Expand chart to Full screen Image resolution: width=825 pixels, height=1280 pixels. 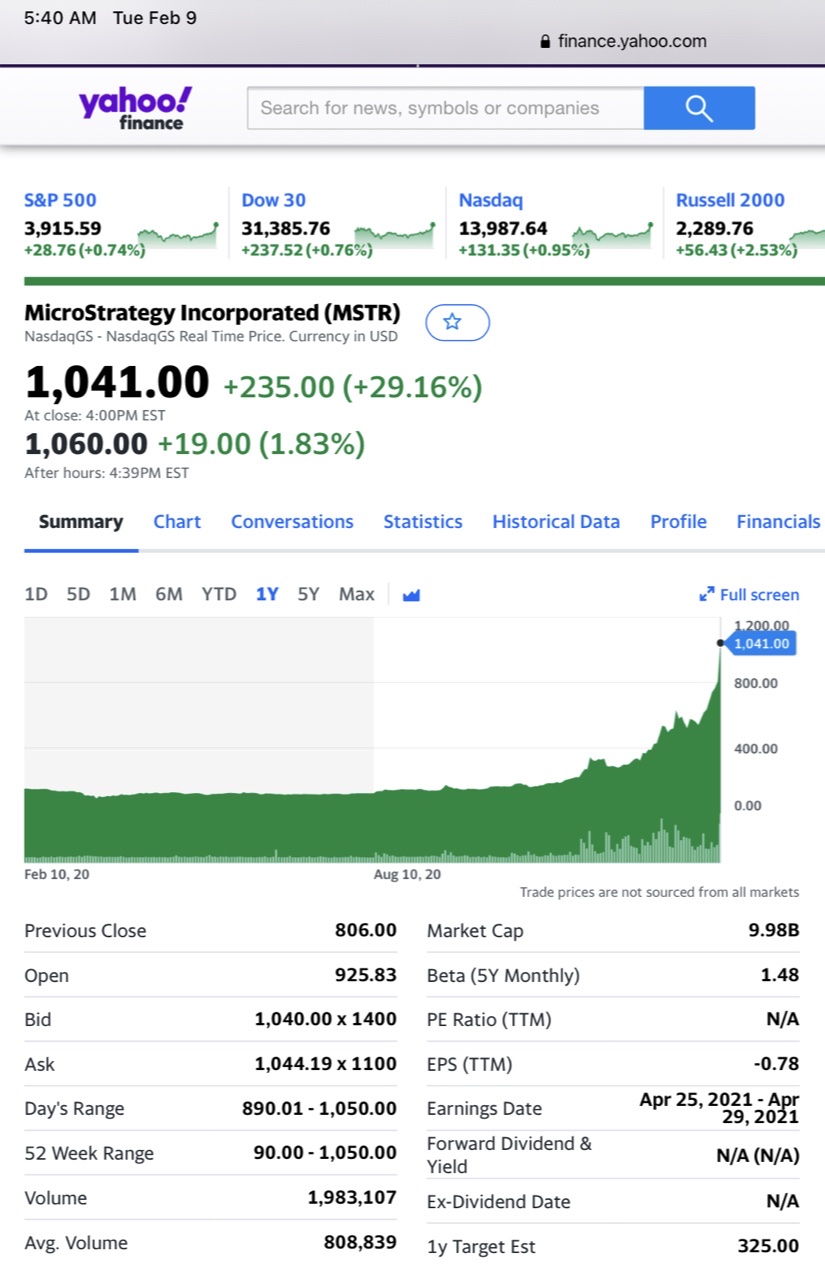coord(749,595)
